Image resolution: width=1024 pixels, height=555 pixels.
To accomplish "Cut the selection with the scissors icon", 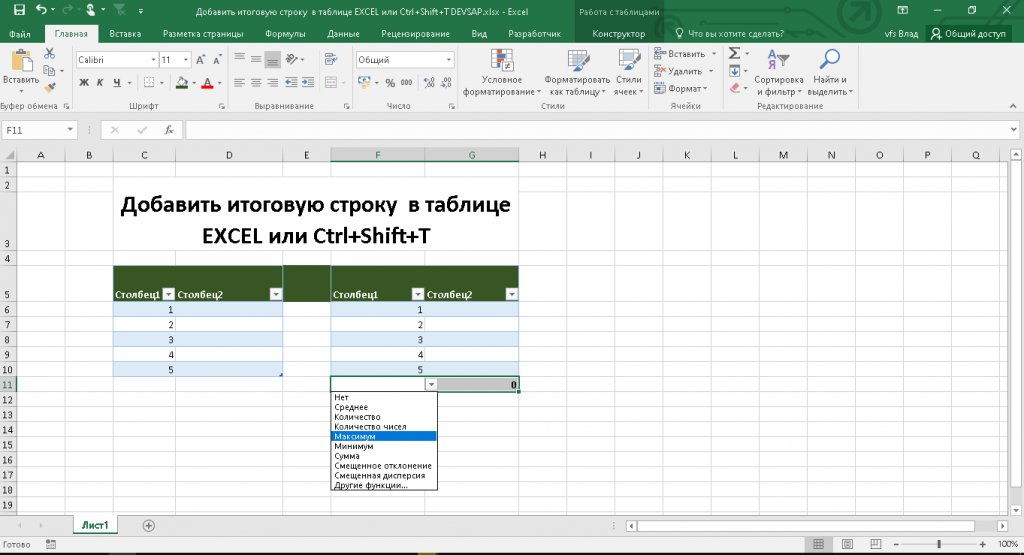I will (50, 54).
